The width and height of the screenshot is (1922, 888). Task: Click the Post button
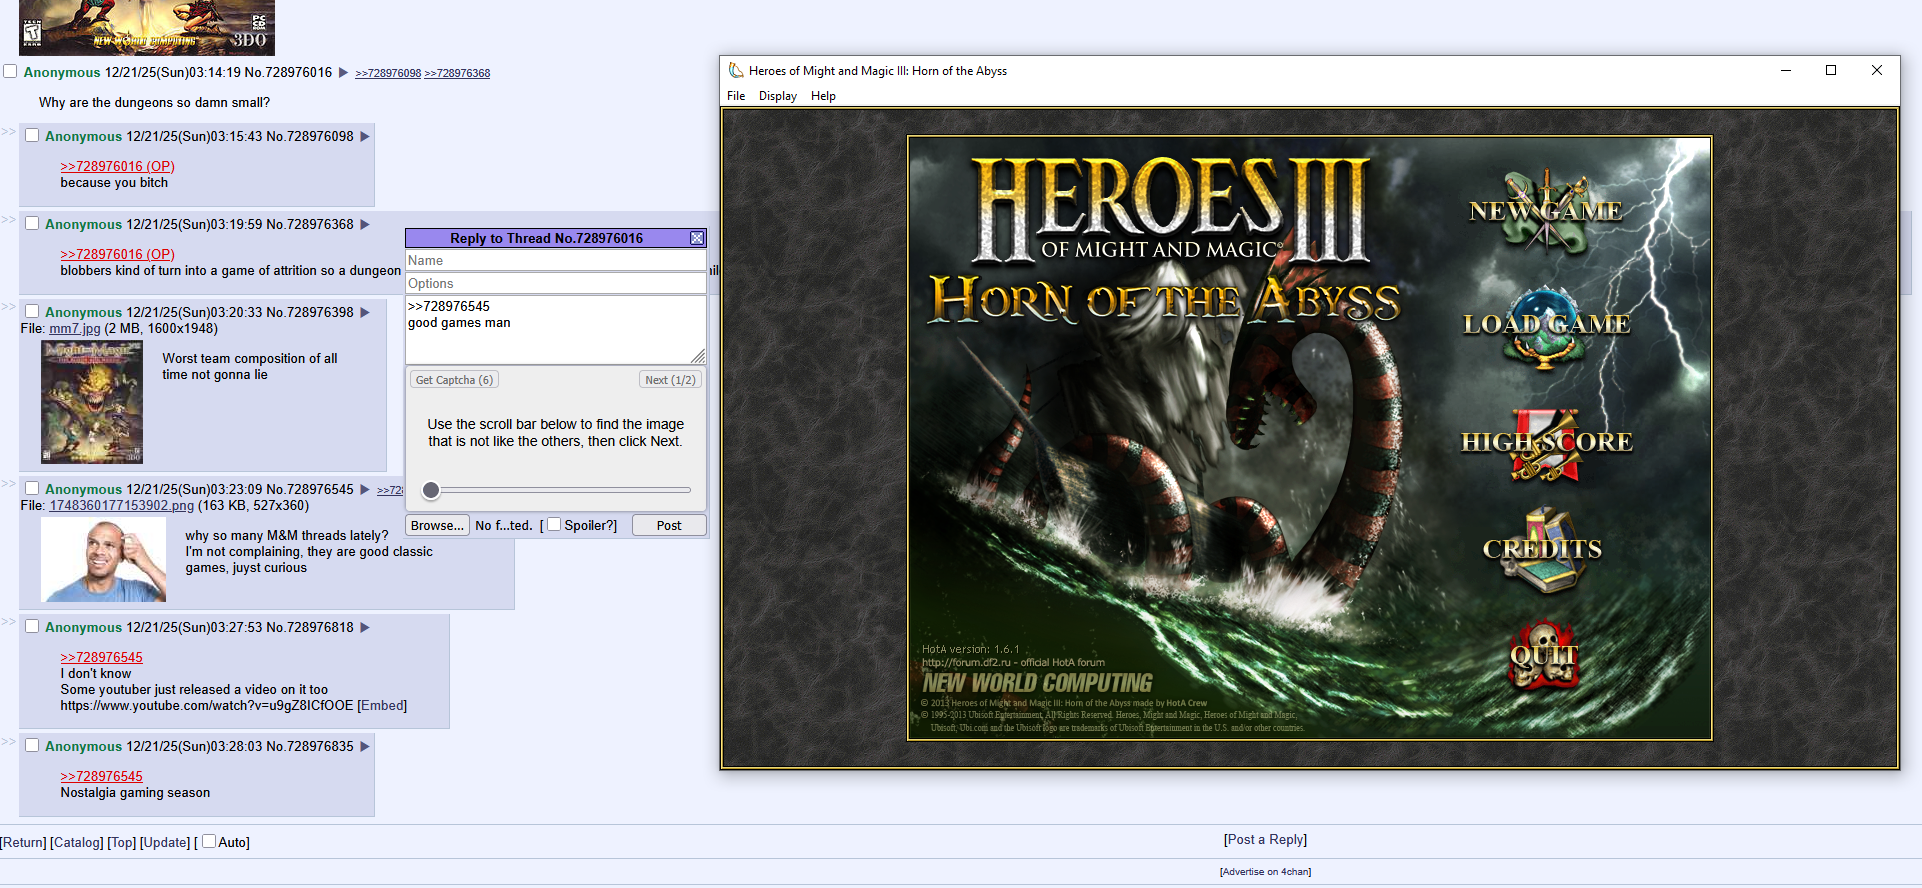[x=669, y=525]
